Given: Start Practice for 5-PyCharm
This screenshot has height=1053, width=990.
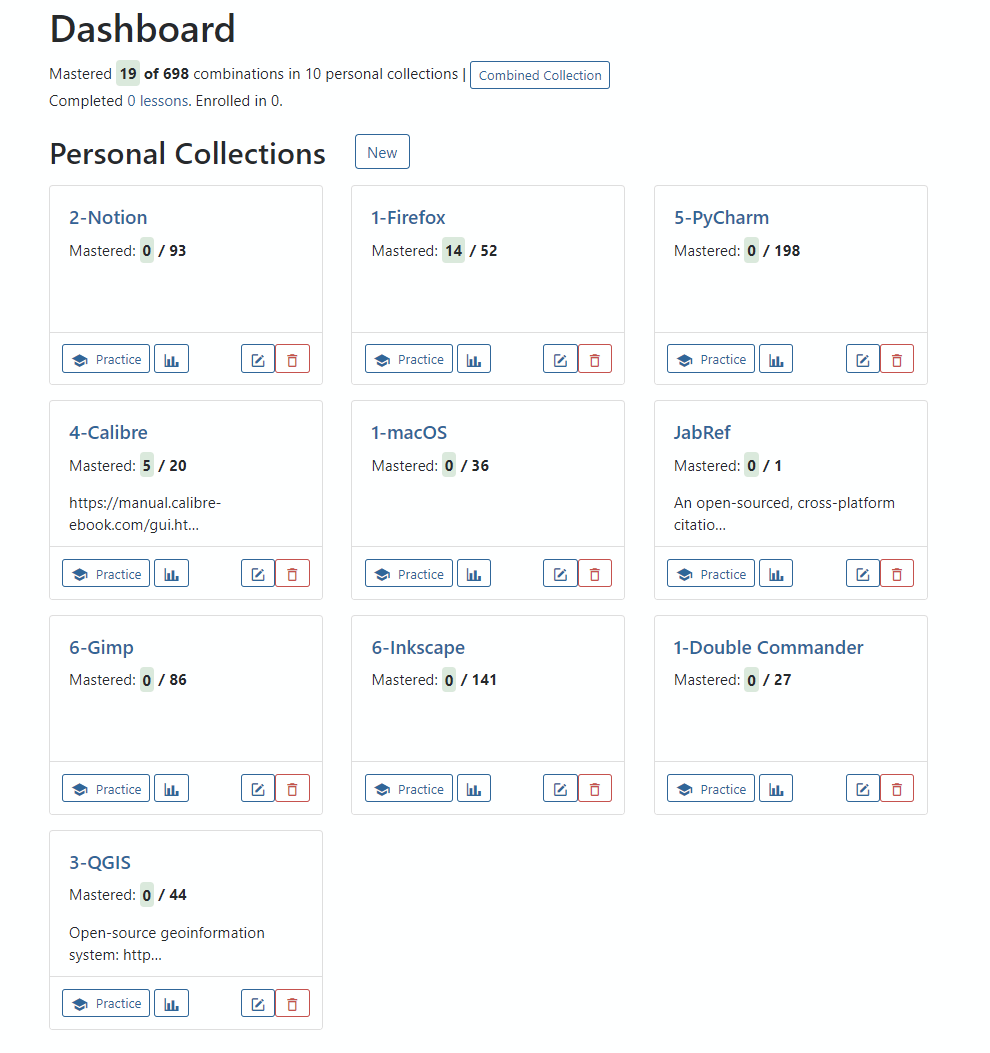Looking at the screenshot, I should coord(711,359).
